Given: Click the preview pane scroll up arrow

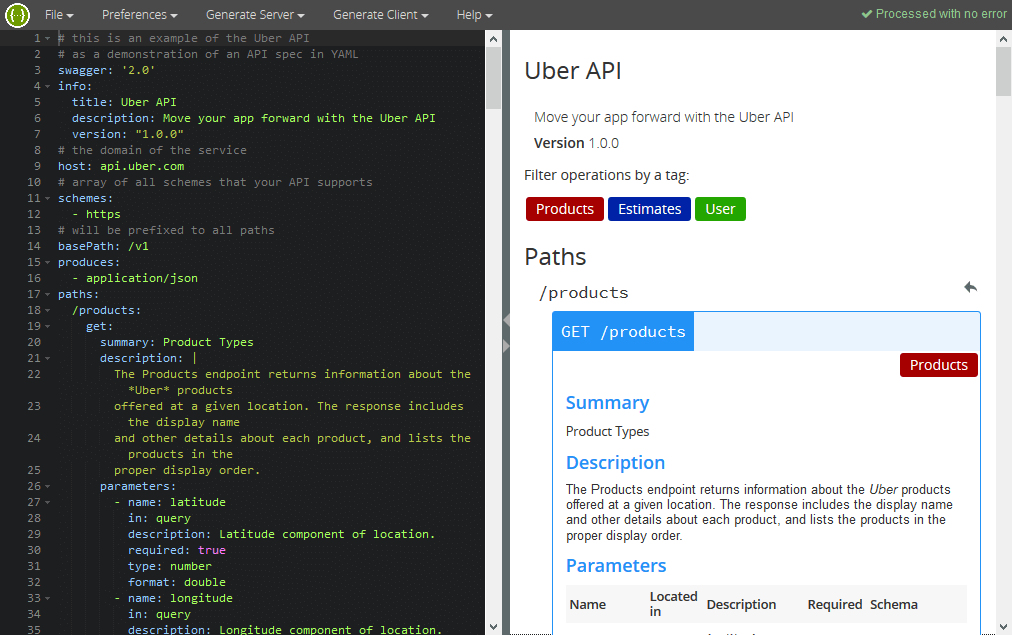Looking at the screenshot, I should tap(1004, 39).
